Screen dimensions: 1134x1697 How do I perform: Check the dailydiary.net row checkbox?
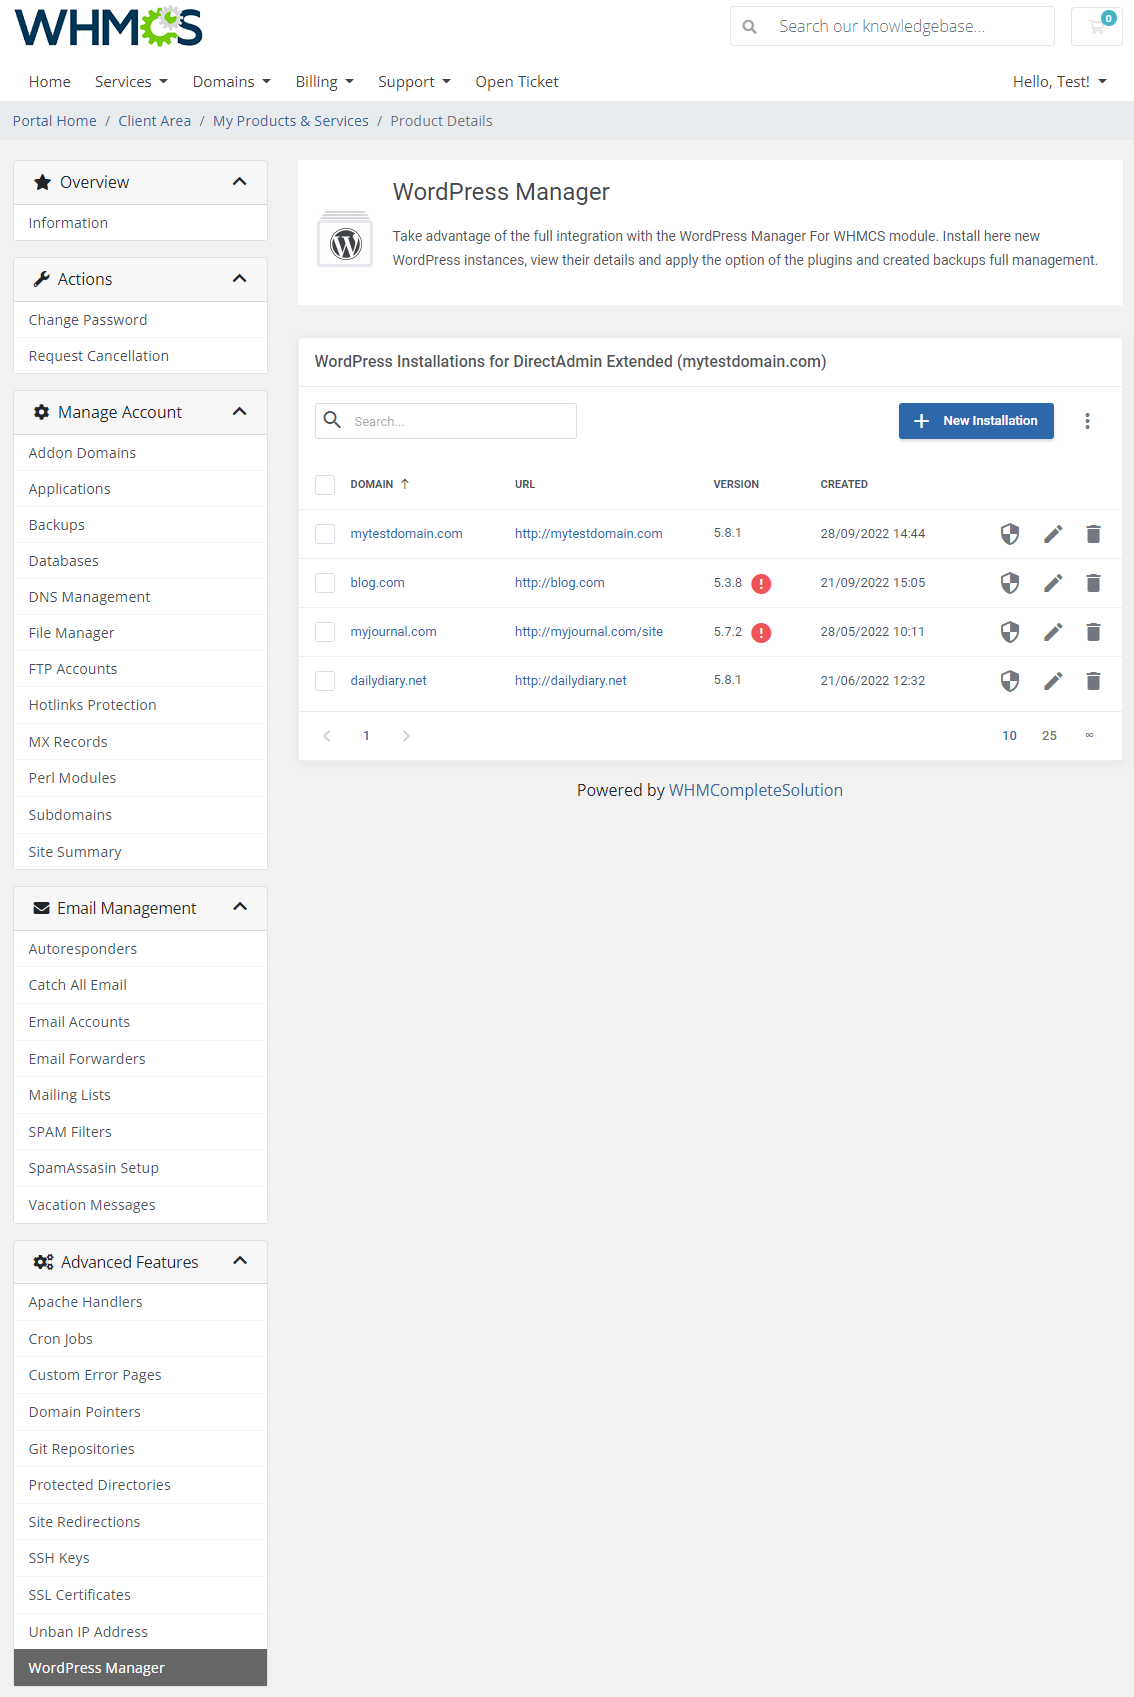pyautogui.click(x=325, y=681)
